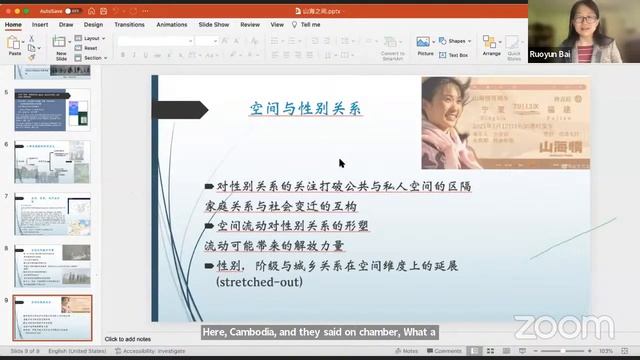Click the Reset button
The width and height of the screenshot is (640, 360).
point(86,48)
